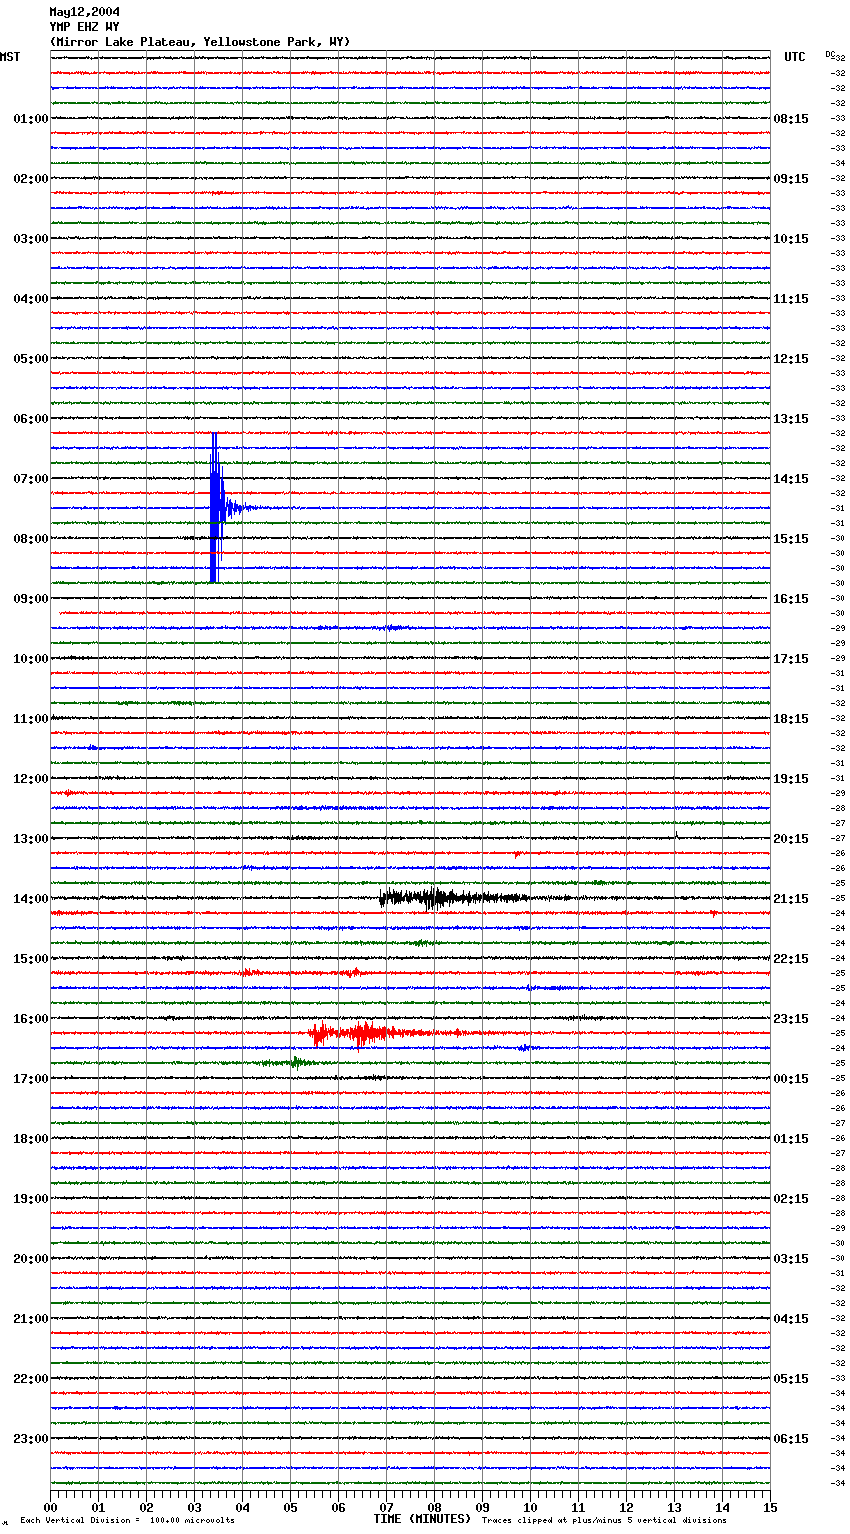Select the 01:00 MST row label
Screen dimensions: 850x1534
tap(31, 119)
